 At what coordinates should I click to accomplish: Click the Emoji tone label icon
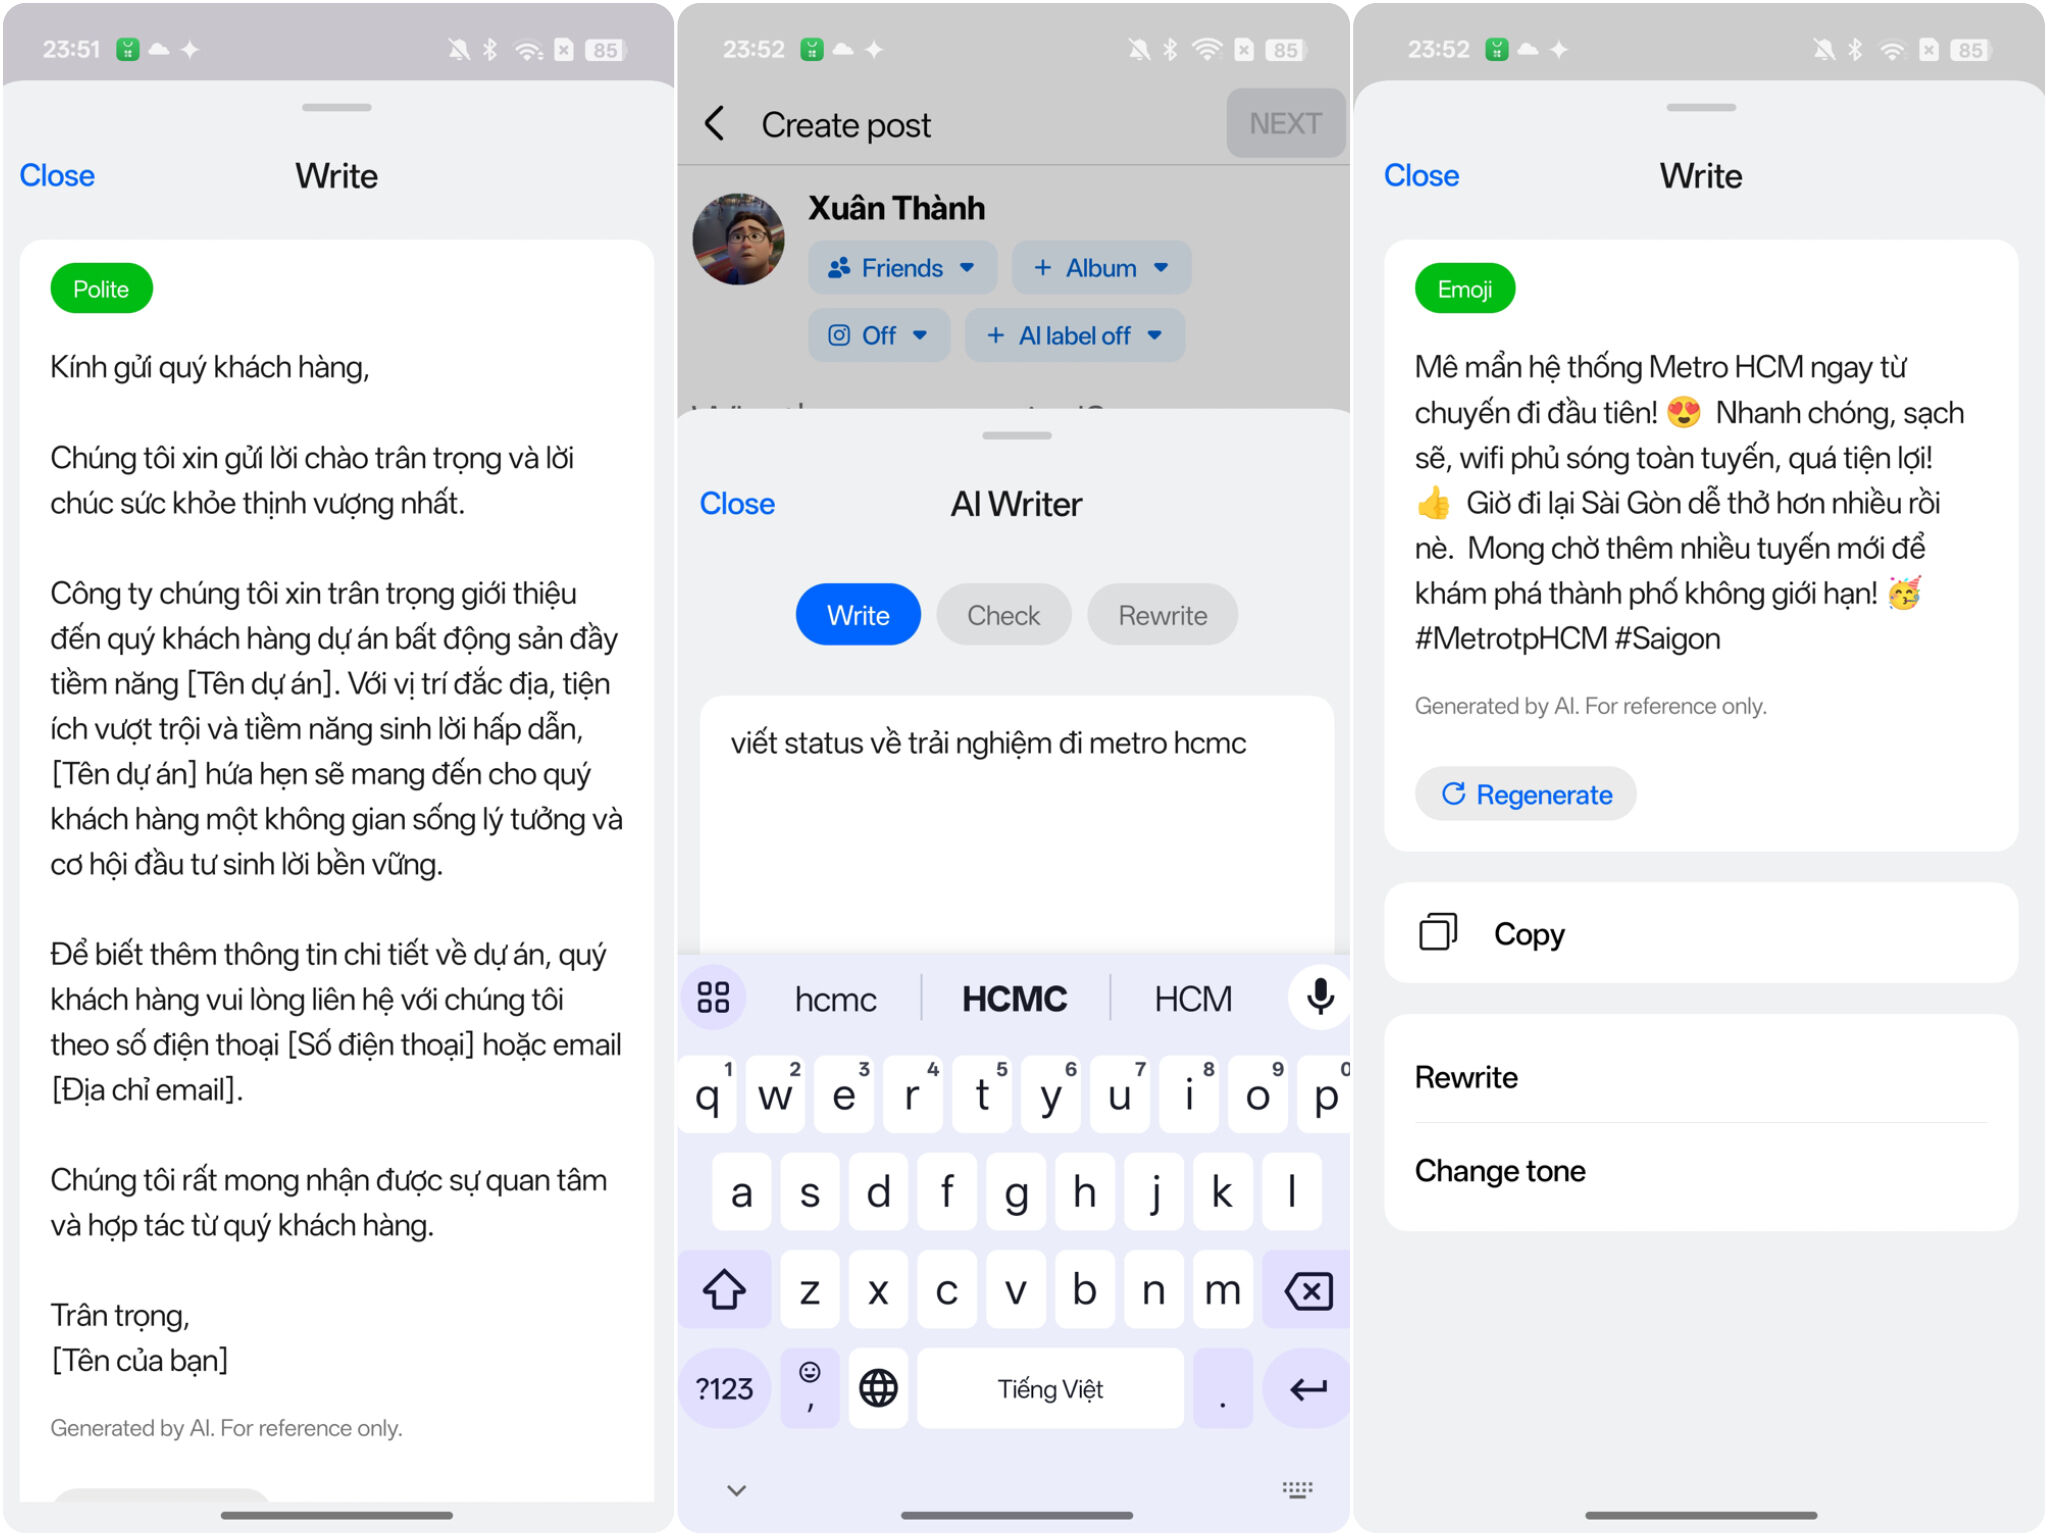1459,289
